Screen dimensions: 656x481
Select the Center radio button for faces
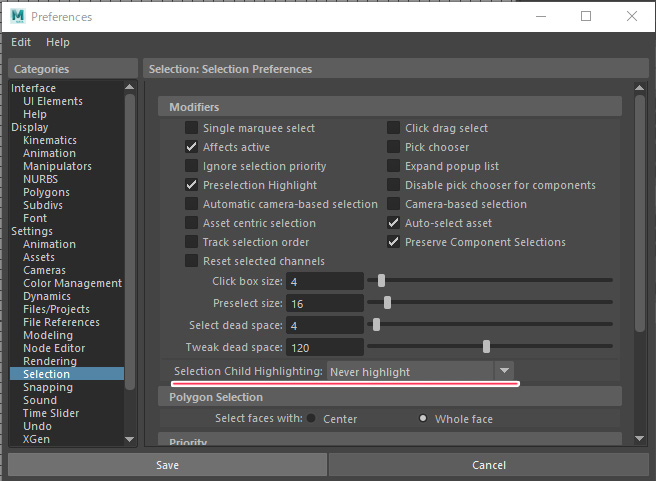point(312,419)
